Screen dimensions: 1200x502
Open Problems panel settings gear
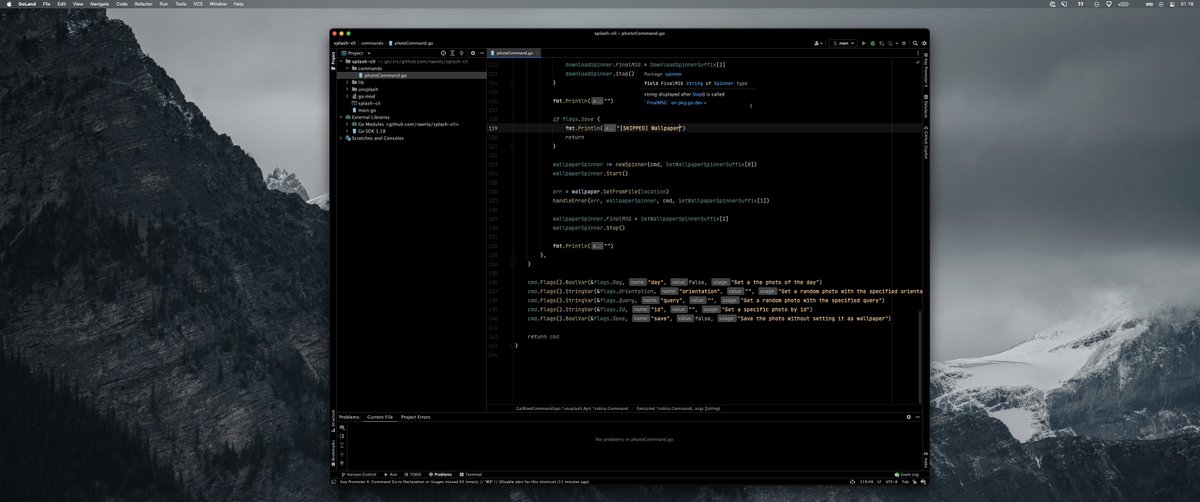[908, 417]
